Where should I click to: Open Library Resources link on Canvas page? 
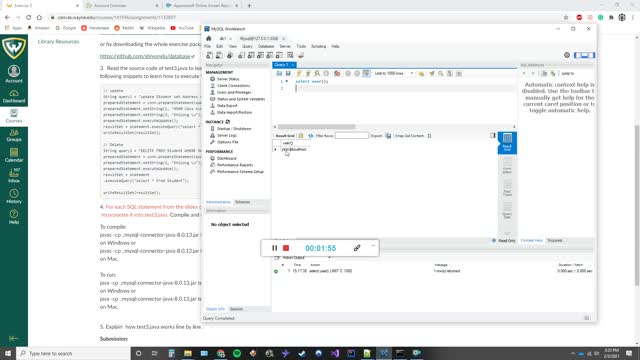(58, 42)
